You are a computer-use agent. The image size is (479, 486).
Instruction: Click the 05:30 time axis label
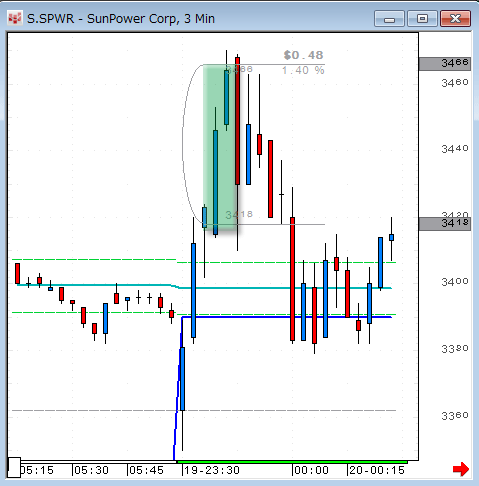(91, 470)
